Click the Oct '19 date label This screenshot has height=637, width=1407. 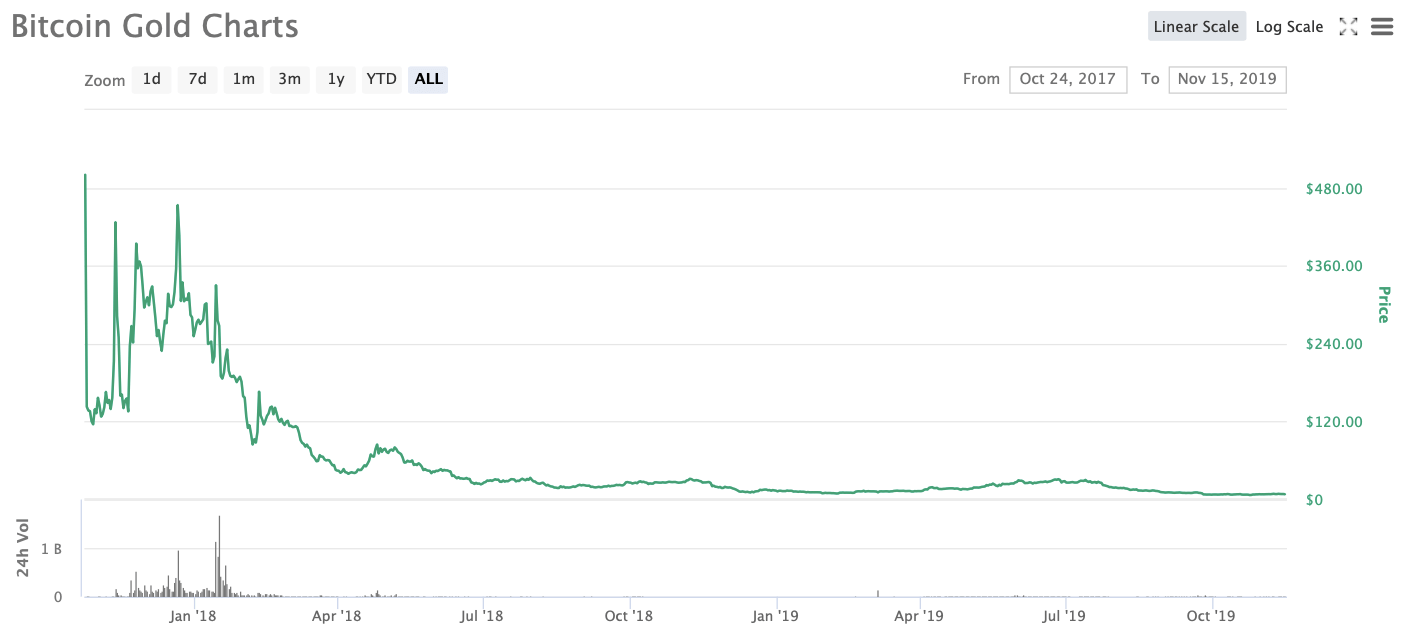(x=1212, y=616)
